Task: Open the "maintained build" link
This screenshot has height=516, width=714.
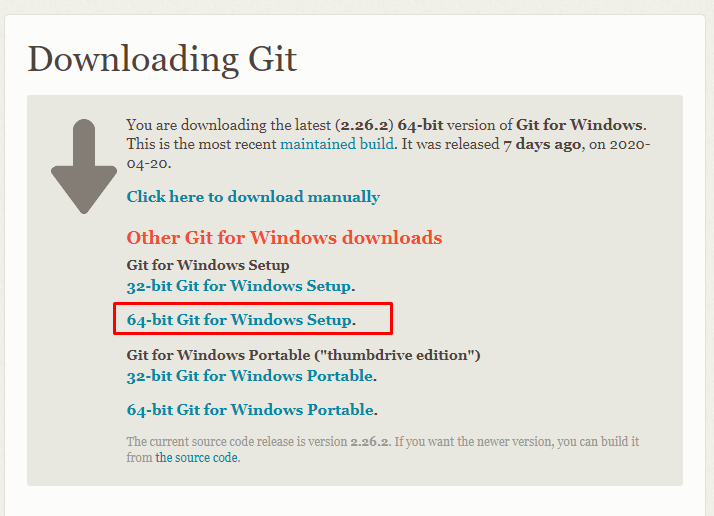Action: [x=337, y=144]
